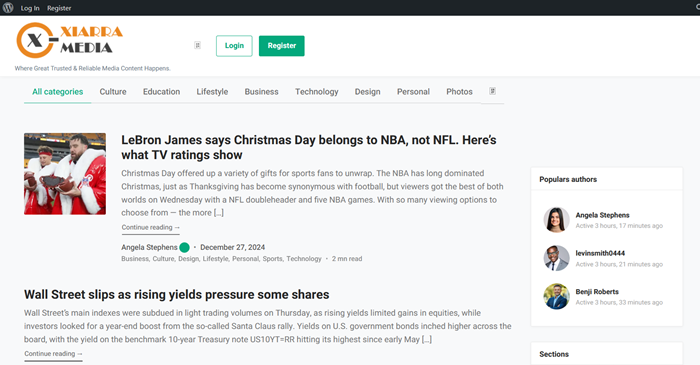
Task: Click the 2 mn read label
Action: coord(347,259)
